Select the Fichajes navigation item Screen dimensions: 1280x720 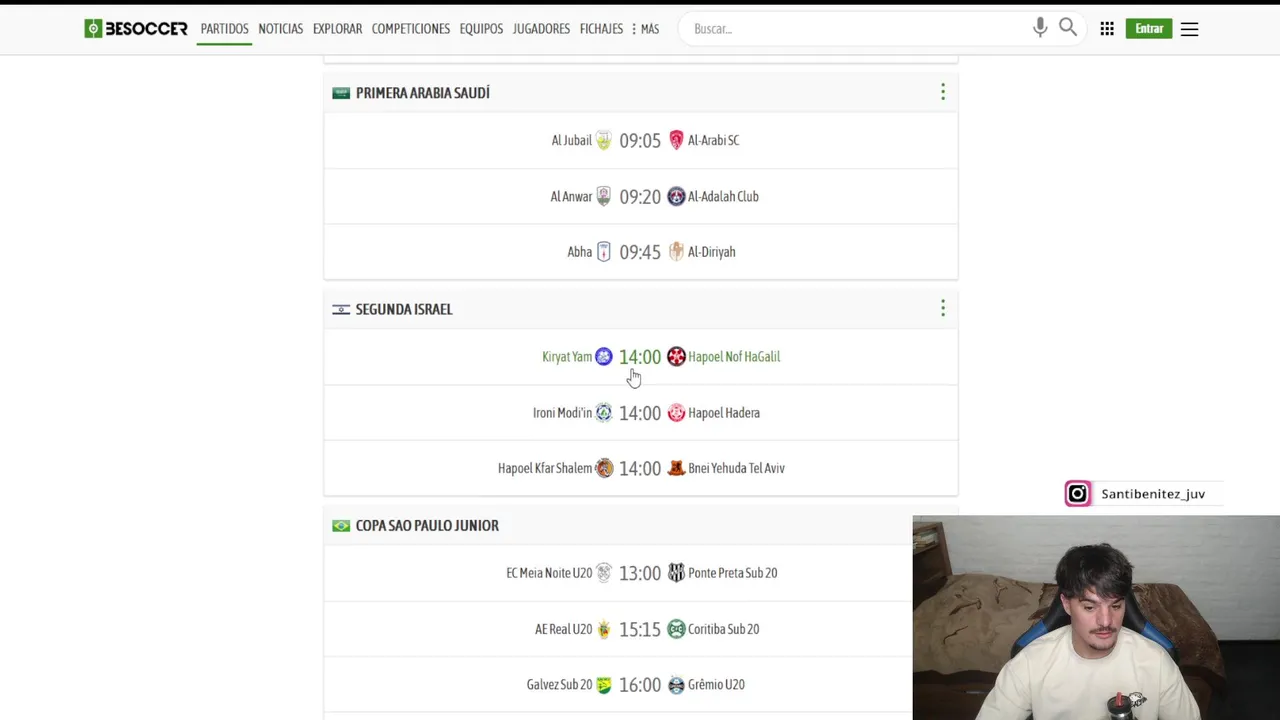[x=601, y=29]
